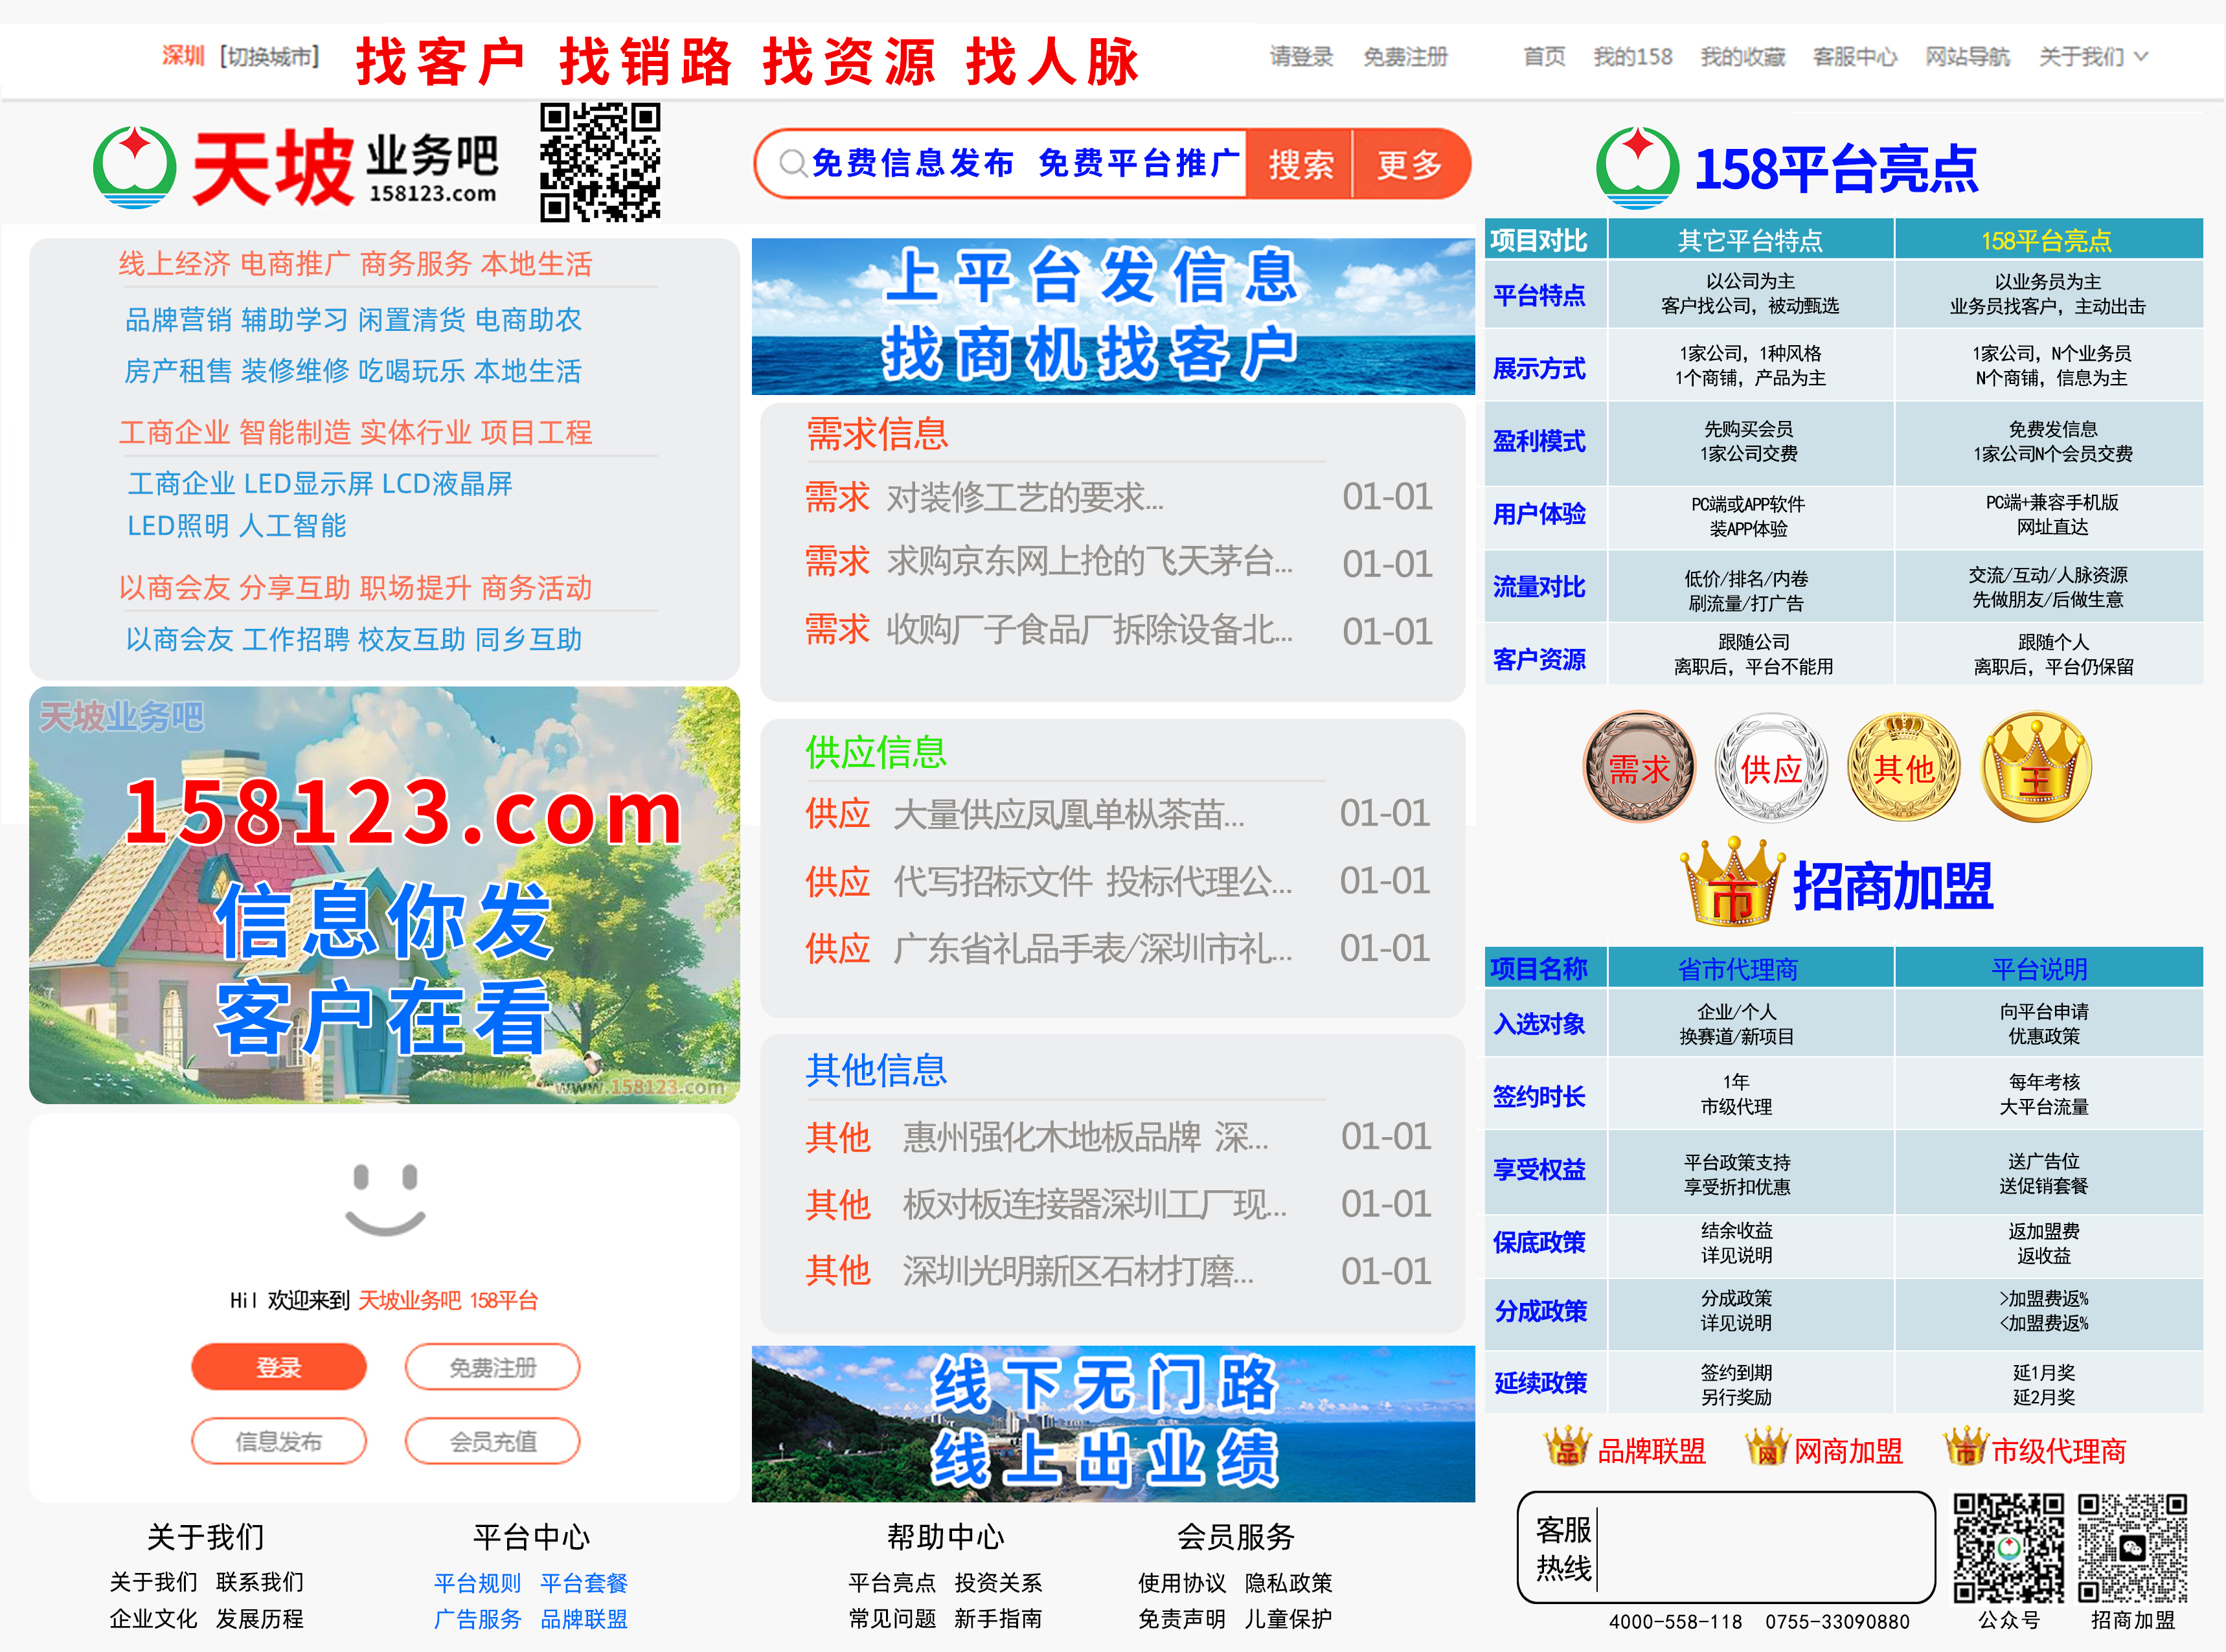Click the 天坡业务吧 logo at top left
The image size is (2226, 1652).
pyautogui.click(x=296, y=167)
